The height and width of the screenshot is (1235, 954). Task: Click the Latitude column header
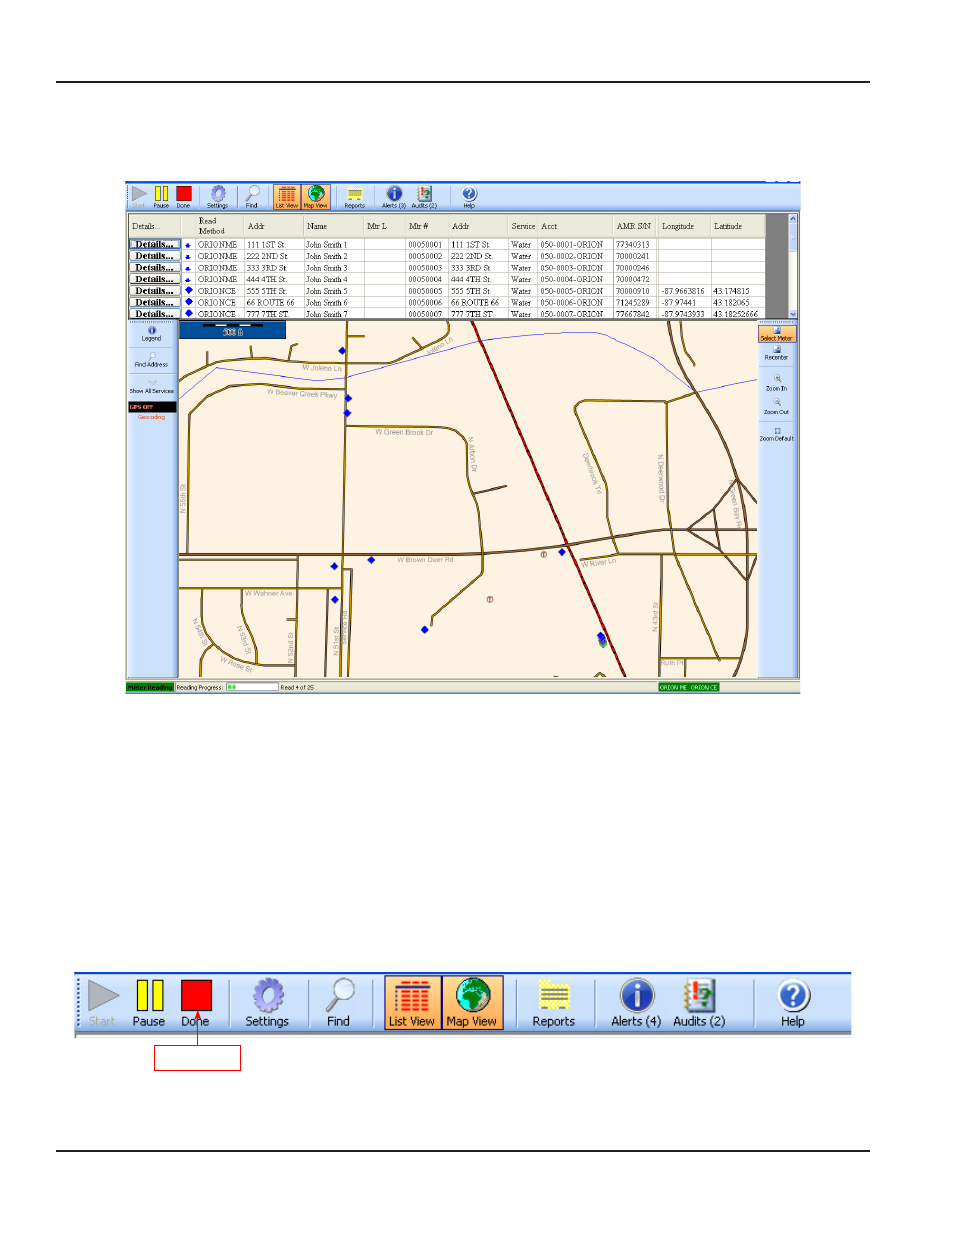pyautogui.click(x=738, y=226)
